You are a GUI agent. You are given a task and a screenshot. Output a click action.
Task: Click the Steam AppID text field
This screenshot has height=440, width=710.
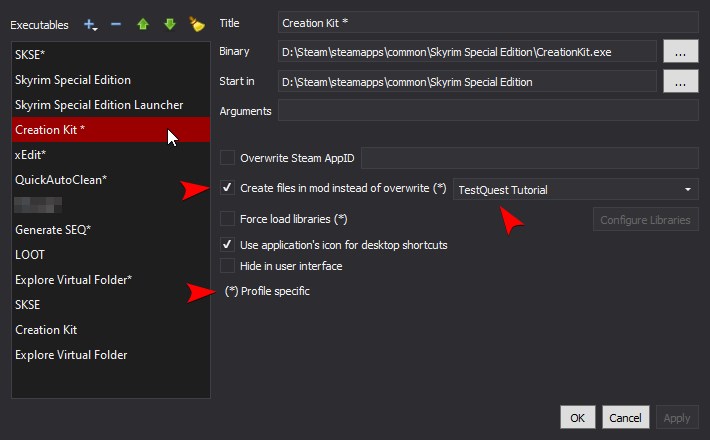coord(530,158)
